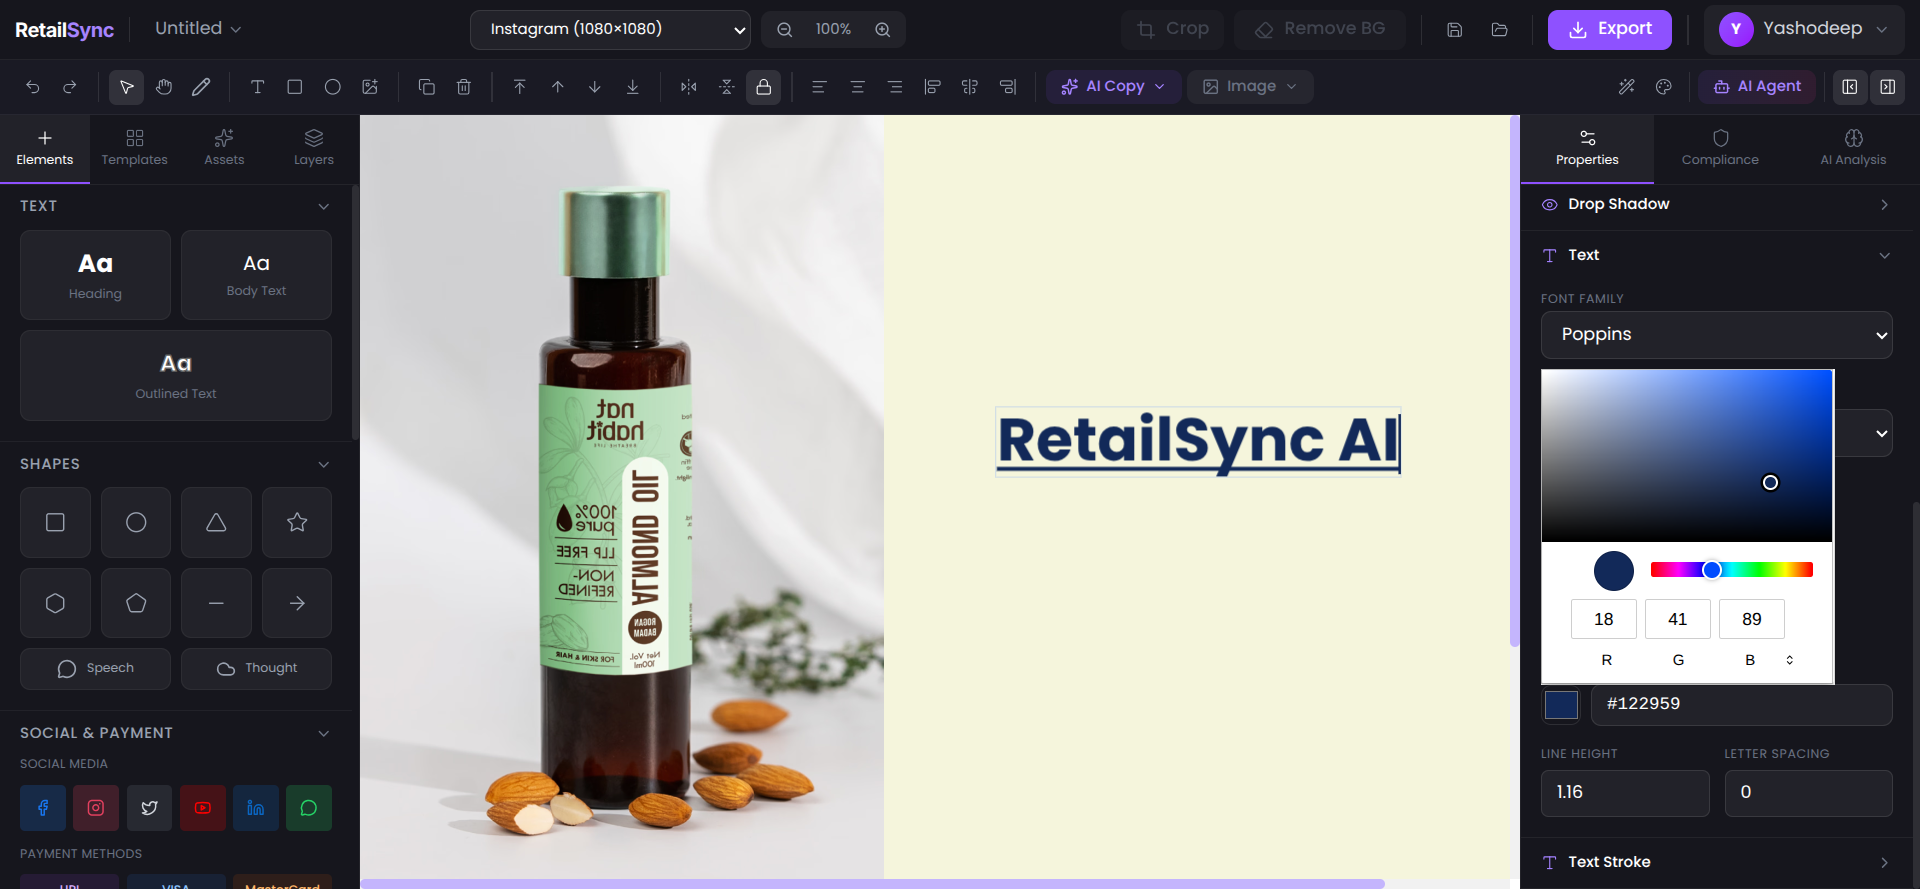1920x889 pixels.
Task: Align objects to horizontal center
Action: [x=970, y=87]
